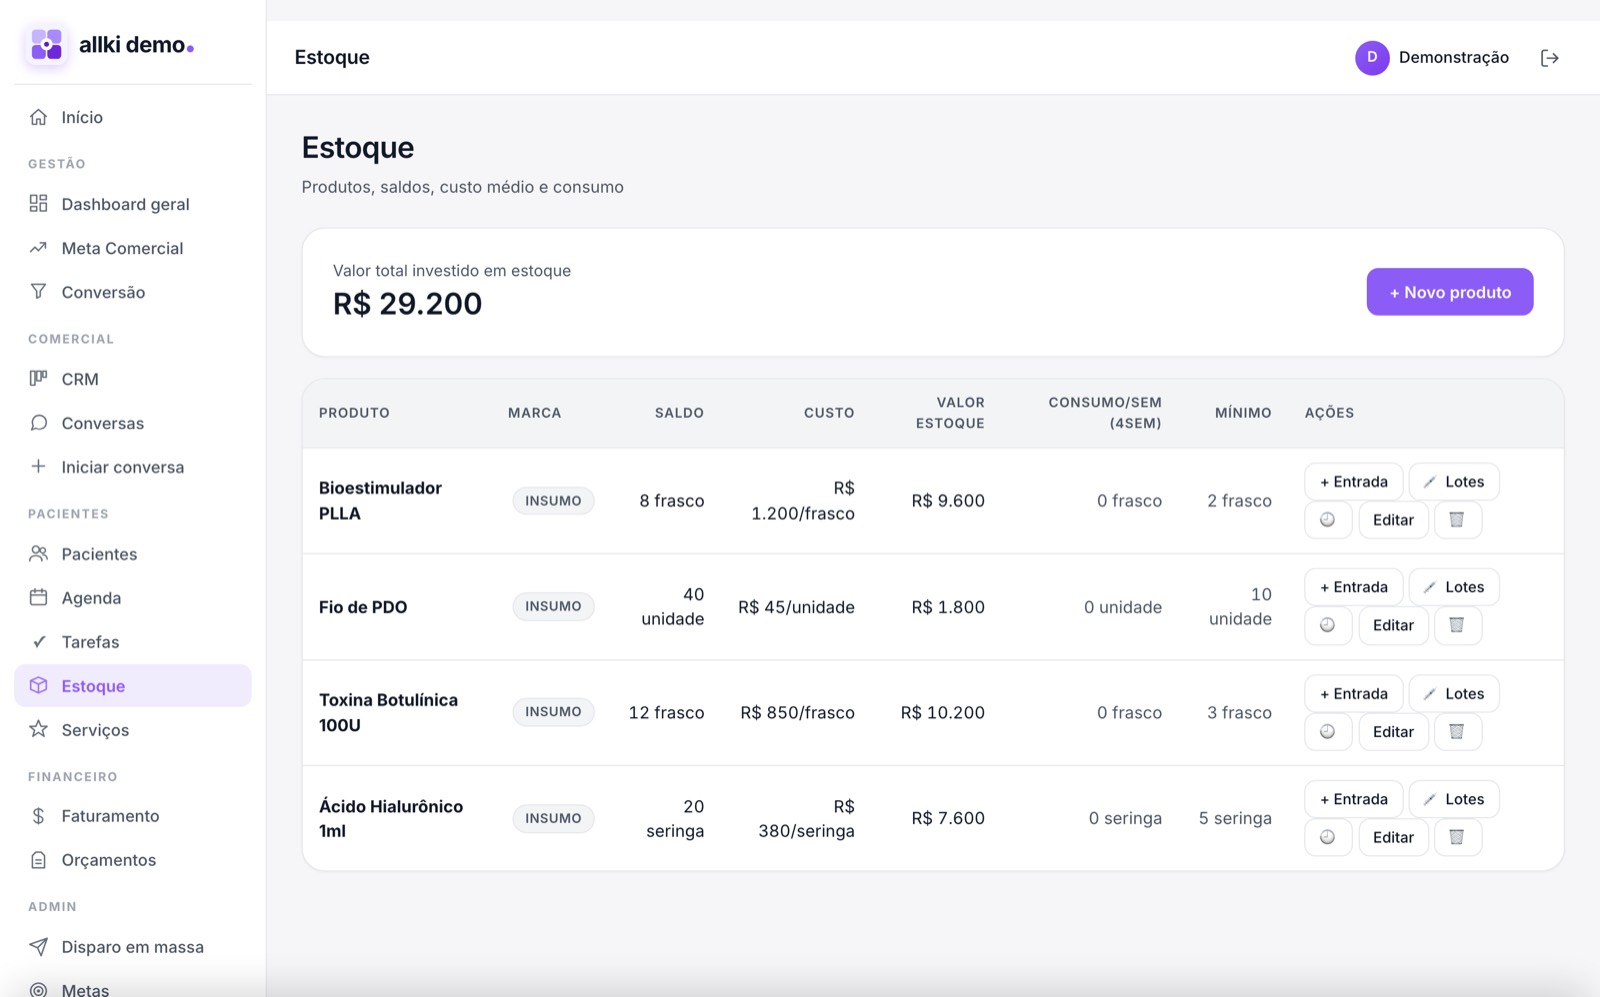The width and height of the screenshot is (1600, 997).
Task: Delete Bioestimulador PLLA using trash icon
Action: 1457,520
